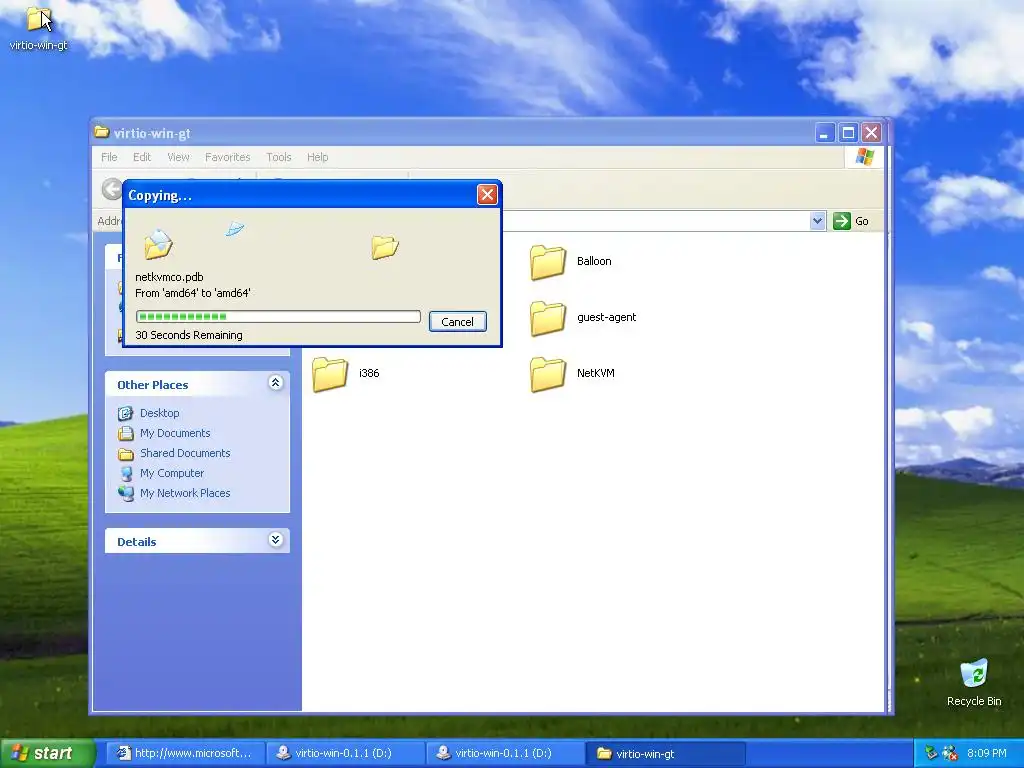Click the Start button

[46, 754]
